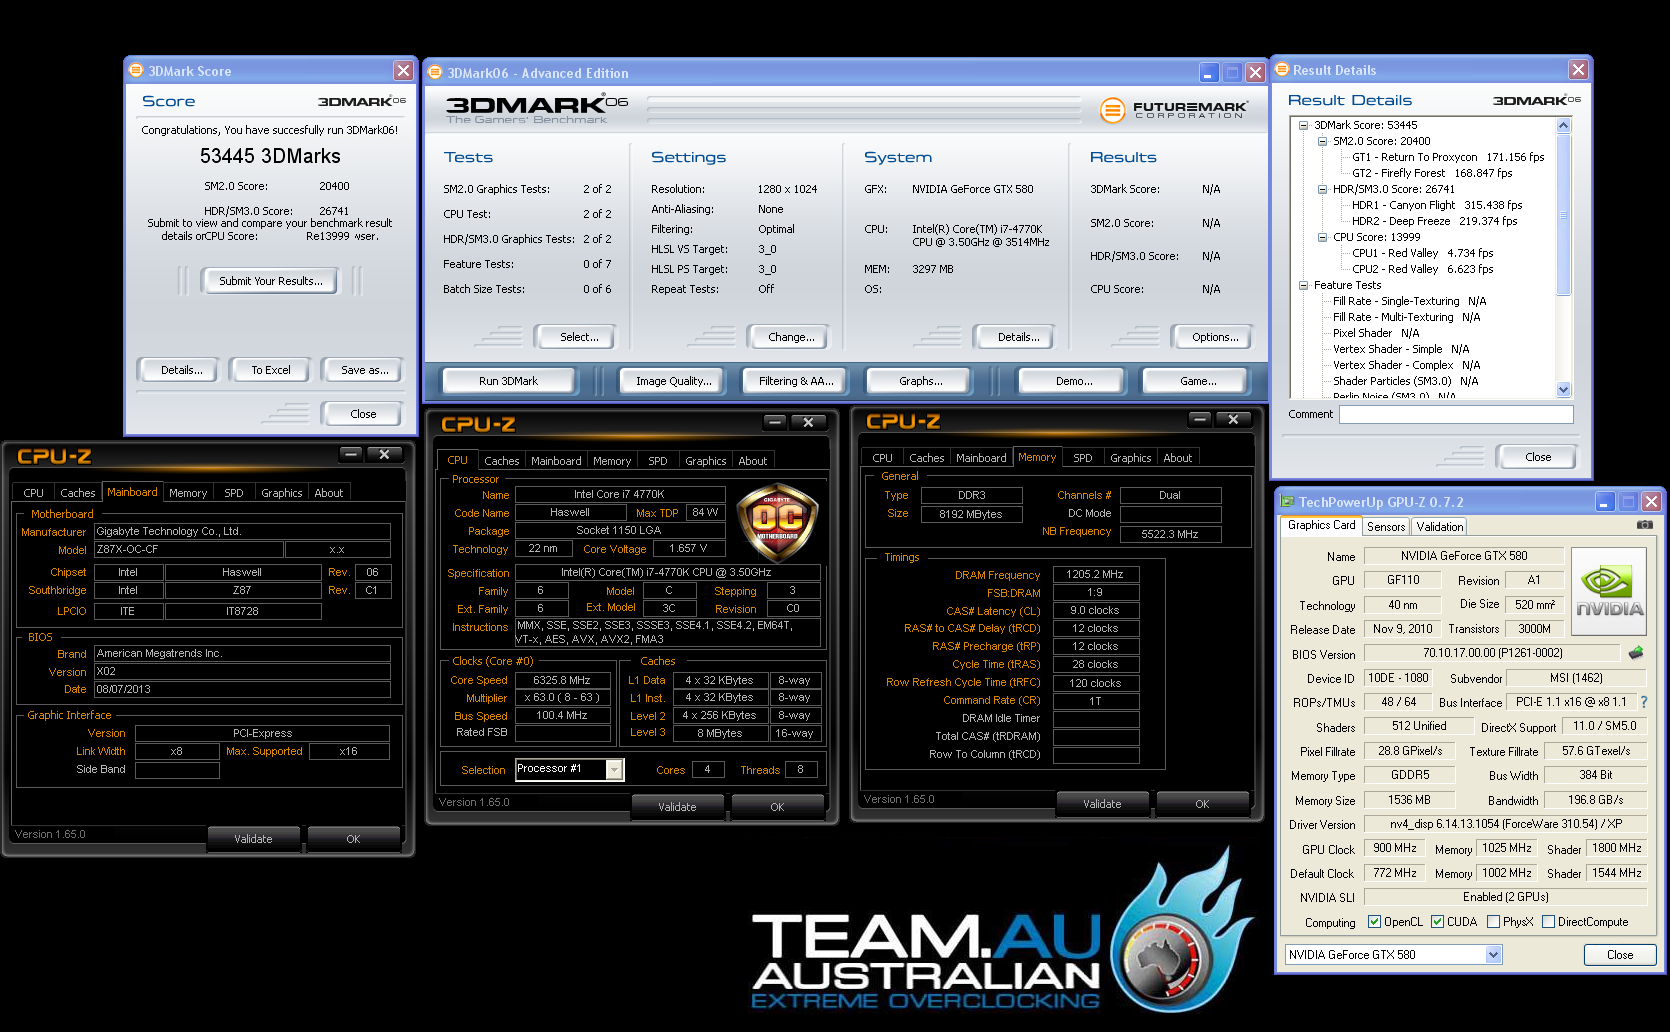Click the BIOS save chip icon in GPU-Z
1670x1032 pixels.
click(1636, 653)
